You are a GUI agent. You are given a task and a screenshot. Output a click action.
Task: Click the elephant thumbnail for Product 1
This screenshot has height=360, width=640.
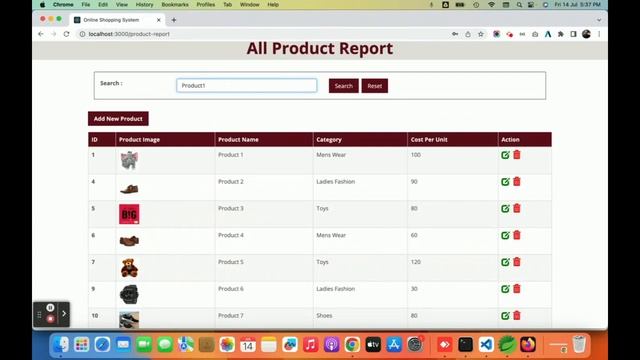(129, 160)
